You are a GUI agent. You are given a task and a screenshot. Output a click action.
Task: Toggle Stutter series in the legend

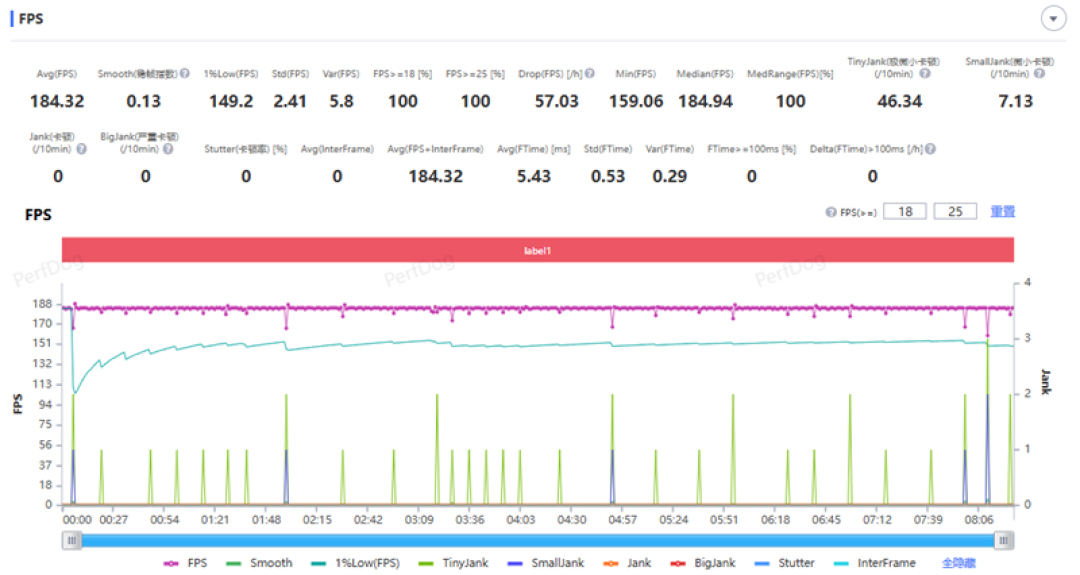pos(785,563)
